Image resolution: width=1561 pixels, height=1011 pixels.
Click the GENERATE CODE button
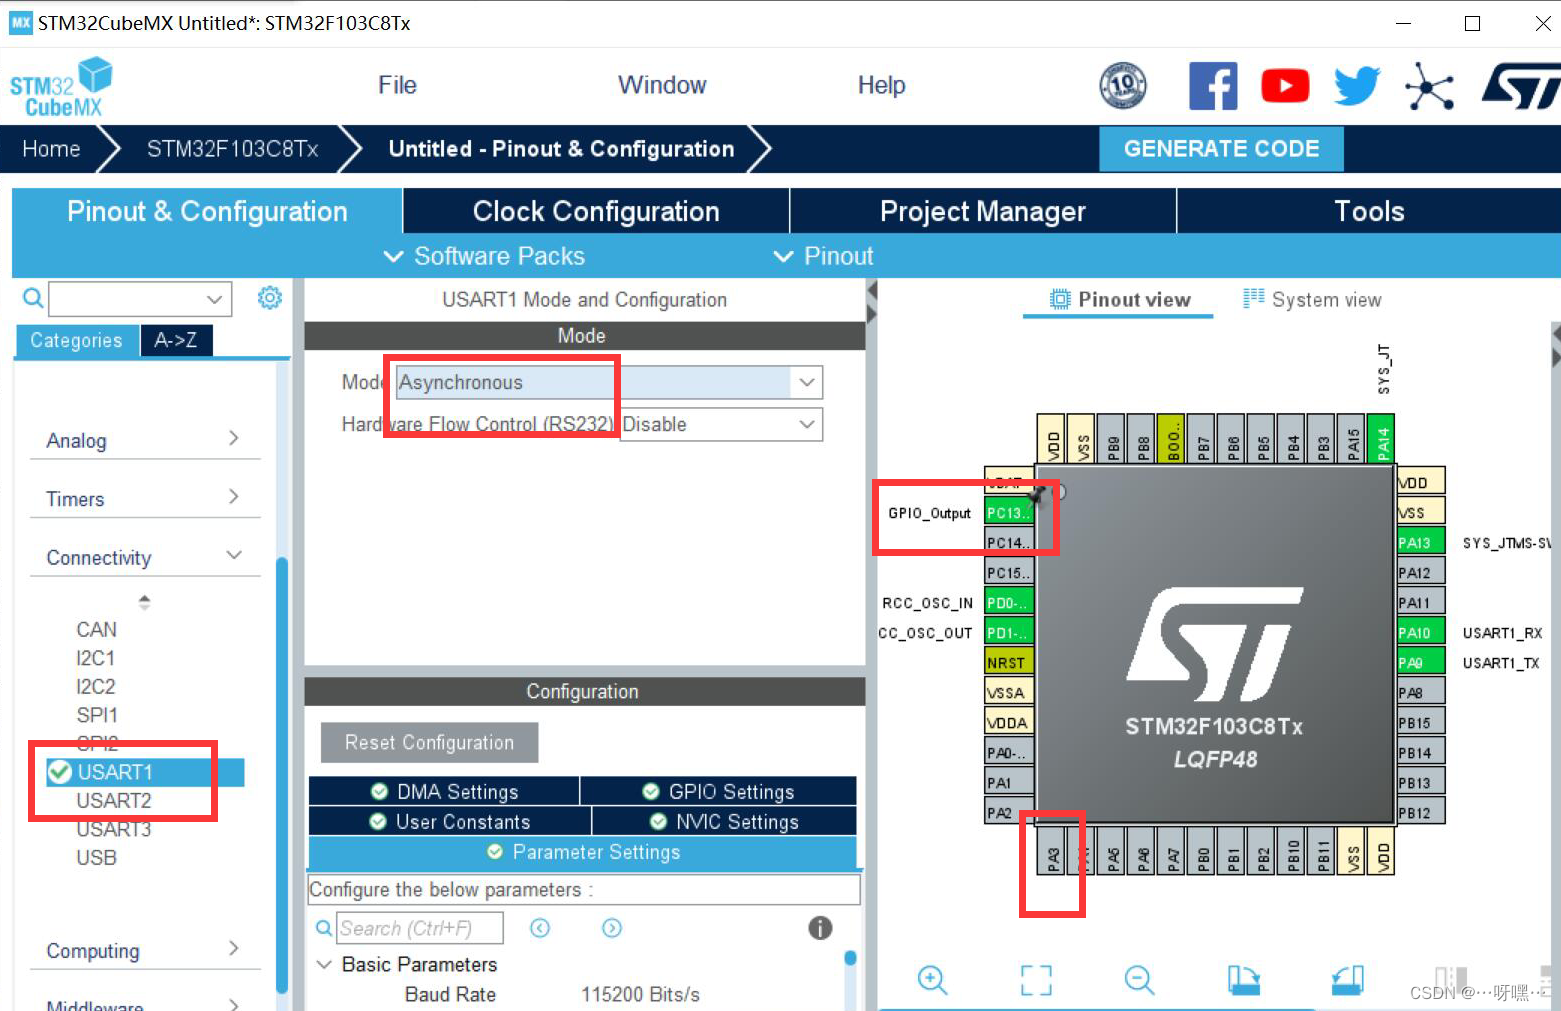click(x=1221, y=149)
